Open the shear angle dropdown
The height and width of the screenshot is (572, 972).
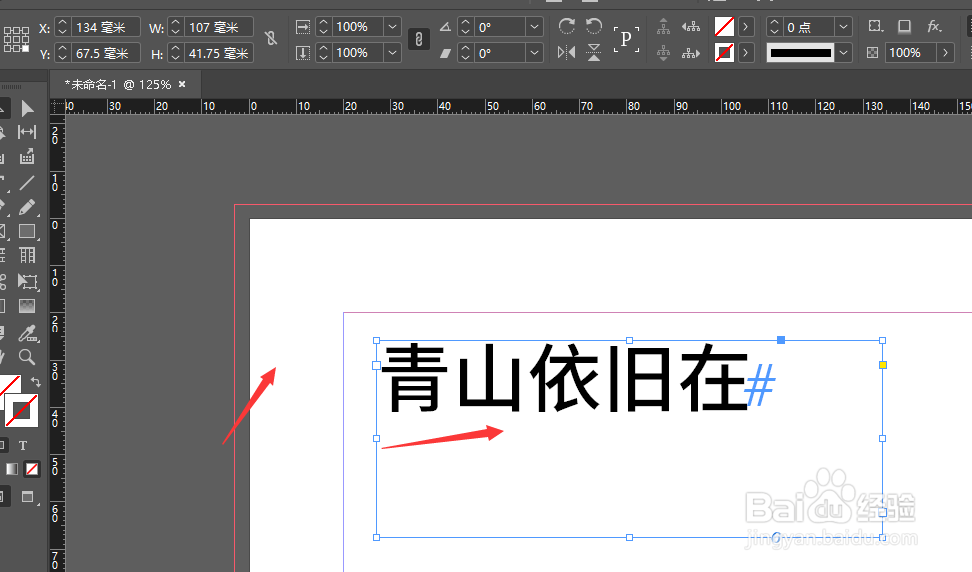tap(534, 53)
